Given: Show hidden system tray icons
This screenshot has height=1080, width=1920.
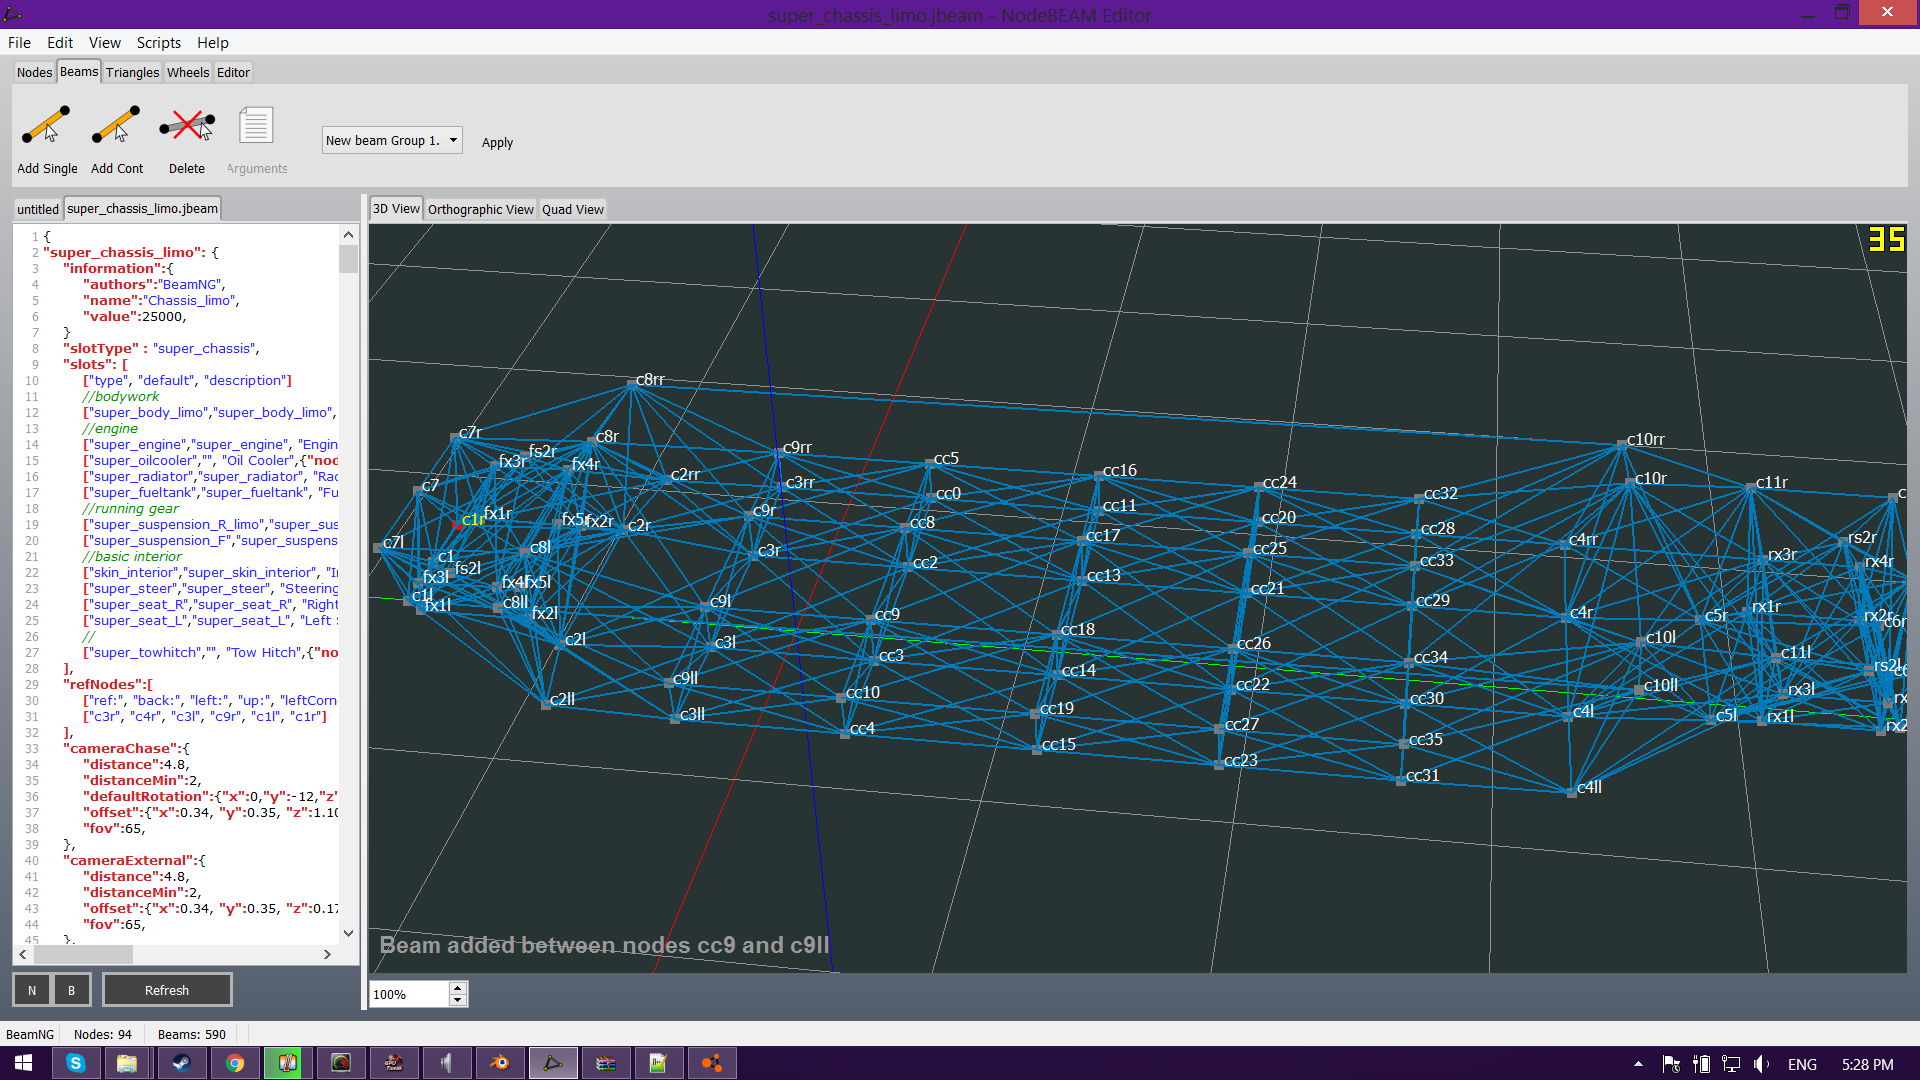Looking at the screenshot, I should tap(1638, 1064).
